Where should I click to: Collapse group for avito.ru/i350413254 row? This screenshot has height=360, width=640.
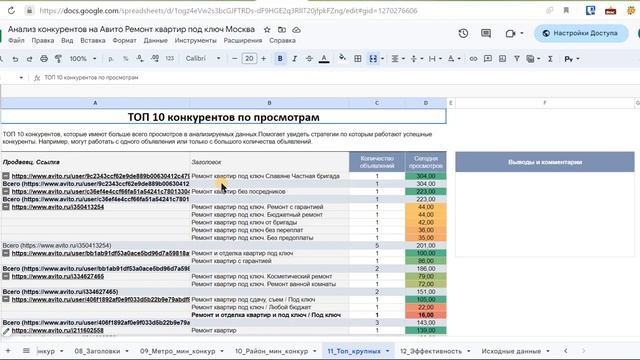pos(6,207)
